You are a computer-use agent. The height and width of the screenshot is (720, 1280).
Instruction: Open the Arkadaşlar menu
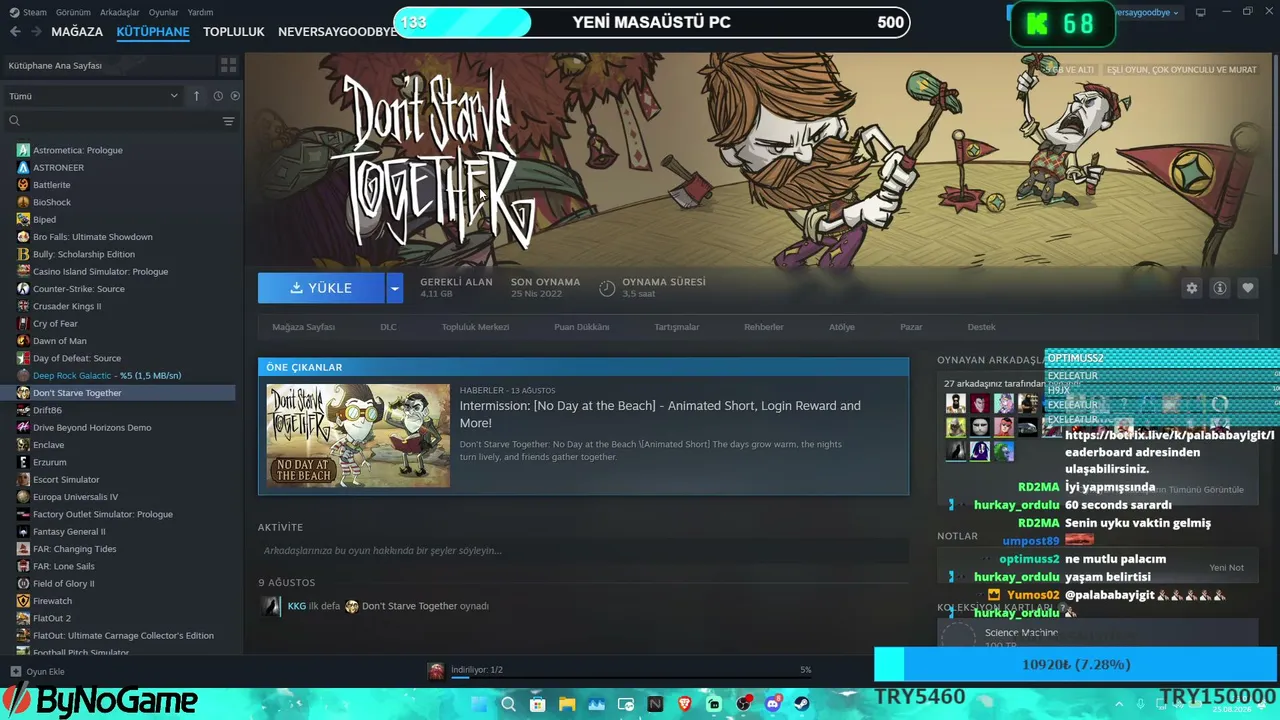120,12
